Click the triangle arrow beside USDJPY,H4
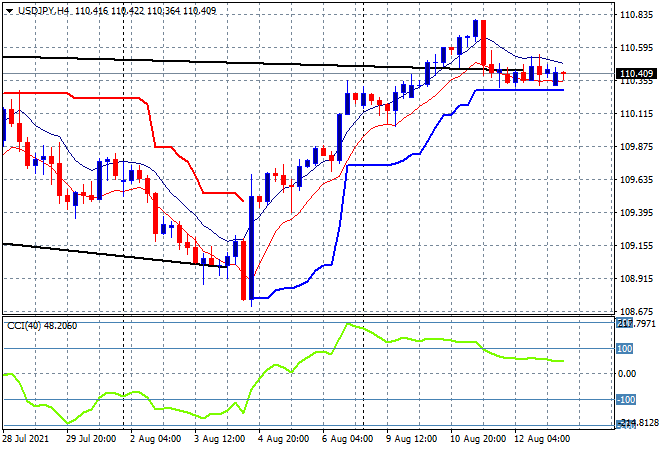This screenshot has height=450, width=660. tap(10, 11)
